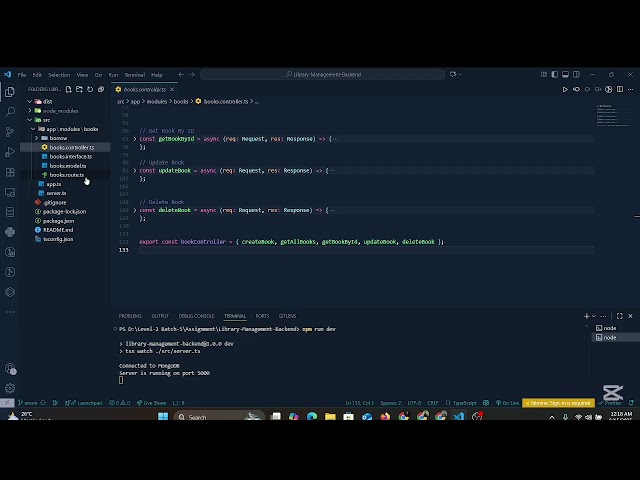Screen dimensions: 640x480
Task: Run the code with play icon
Action: (x=565, y=89)
